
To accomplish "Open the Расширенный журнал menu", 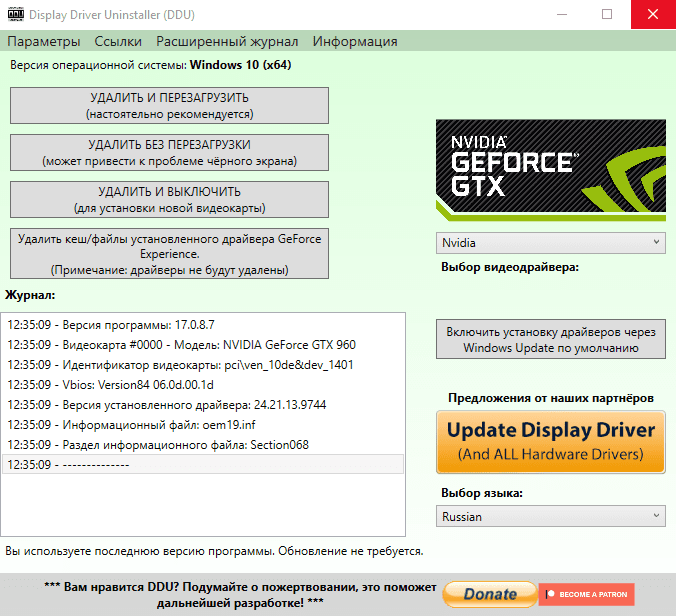I will [x=227, y=41].
